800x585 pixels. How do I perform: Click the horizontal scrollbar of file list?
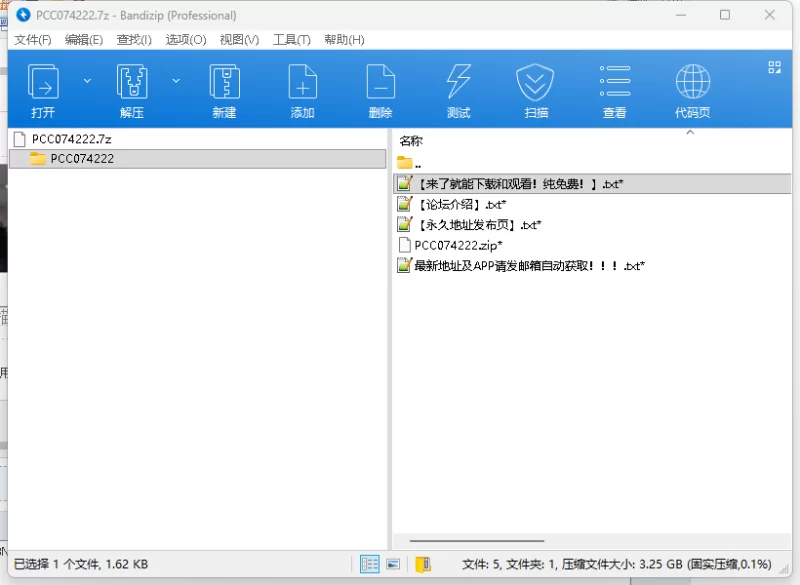point(477,541)
